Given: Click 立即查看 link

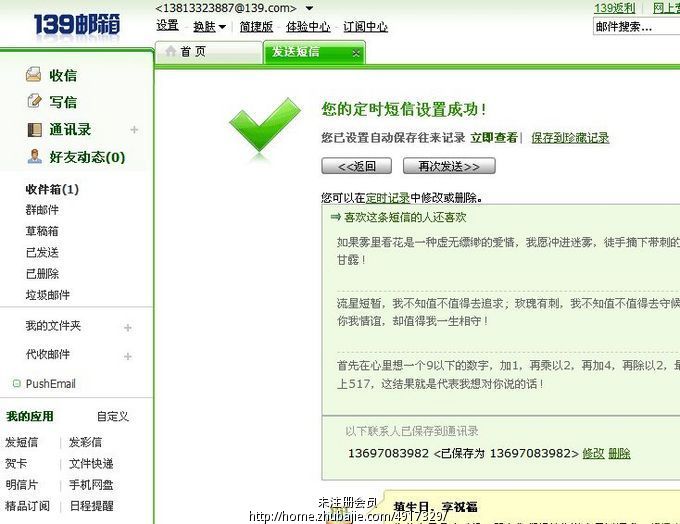Looking at the screenshot, I should click(494, 138).
